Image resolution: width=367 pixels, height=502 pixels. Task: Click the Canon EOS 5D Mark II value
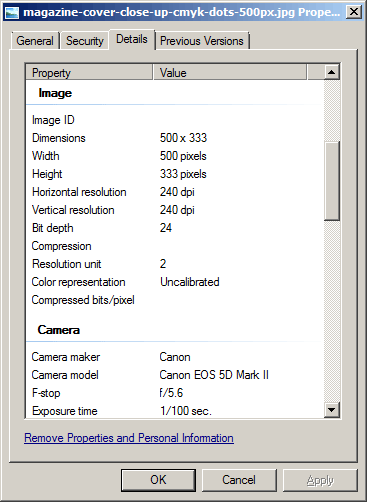click(214, 375)
